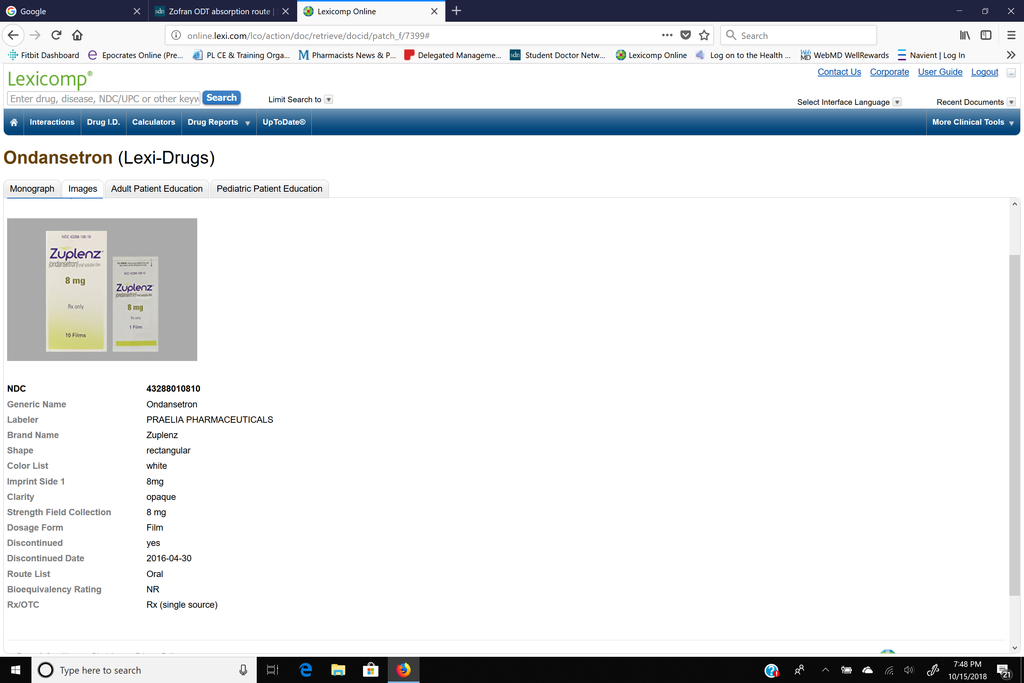Bookmark this page with the star icon
The height and width of the screenshot is (683, 1024).
704,35
